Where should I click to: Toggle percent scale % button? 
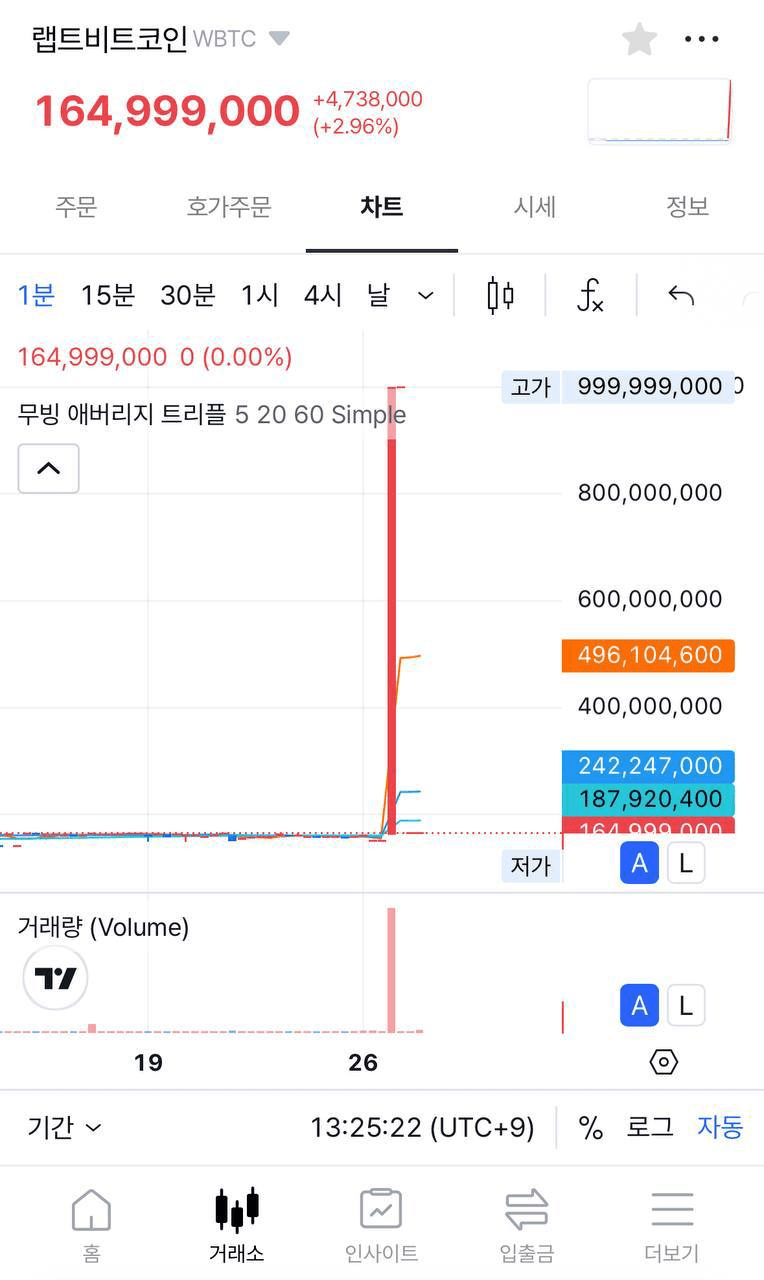click(591, 1128)
